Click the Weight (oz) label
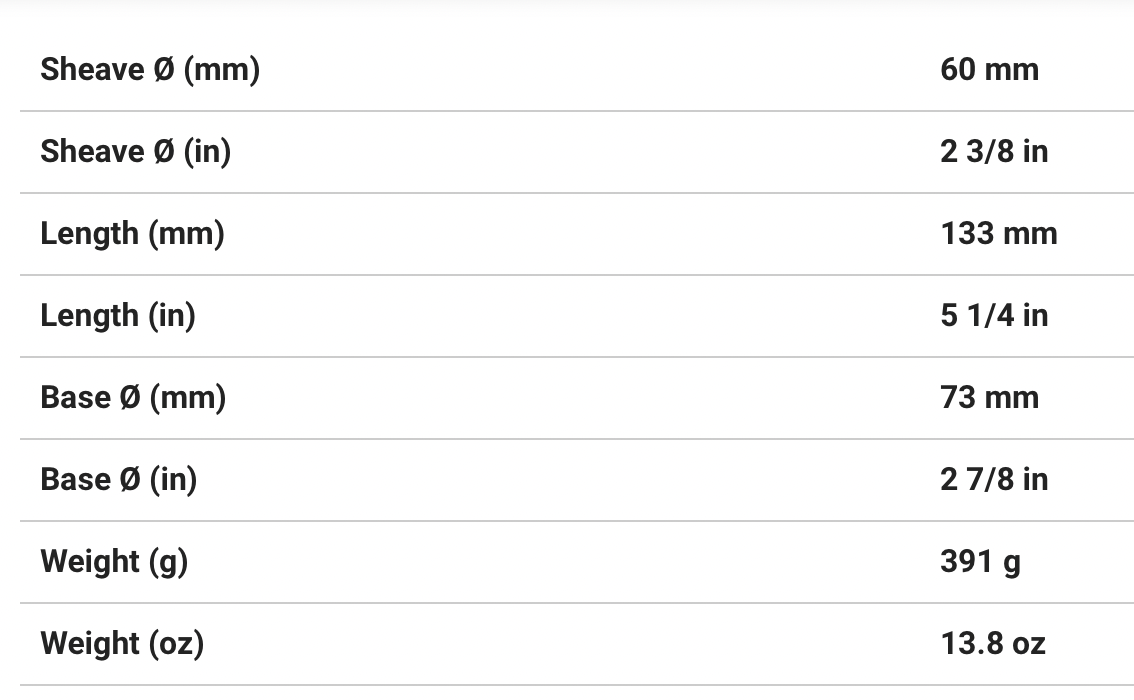The image size is (1134, 700). pyautogui.click(x=122, y=644)
